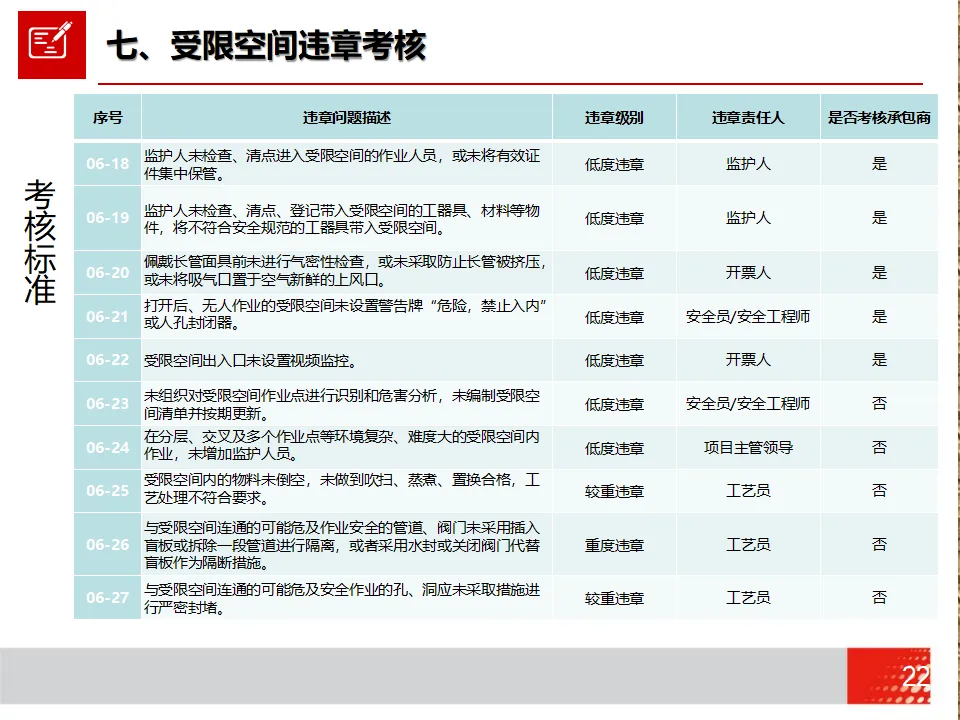Click 较重违章 in the 06-25 row
The image size is (960, 720).
pyautogui.click(x=614, y=492)
